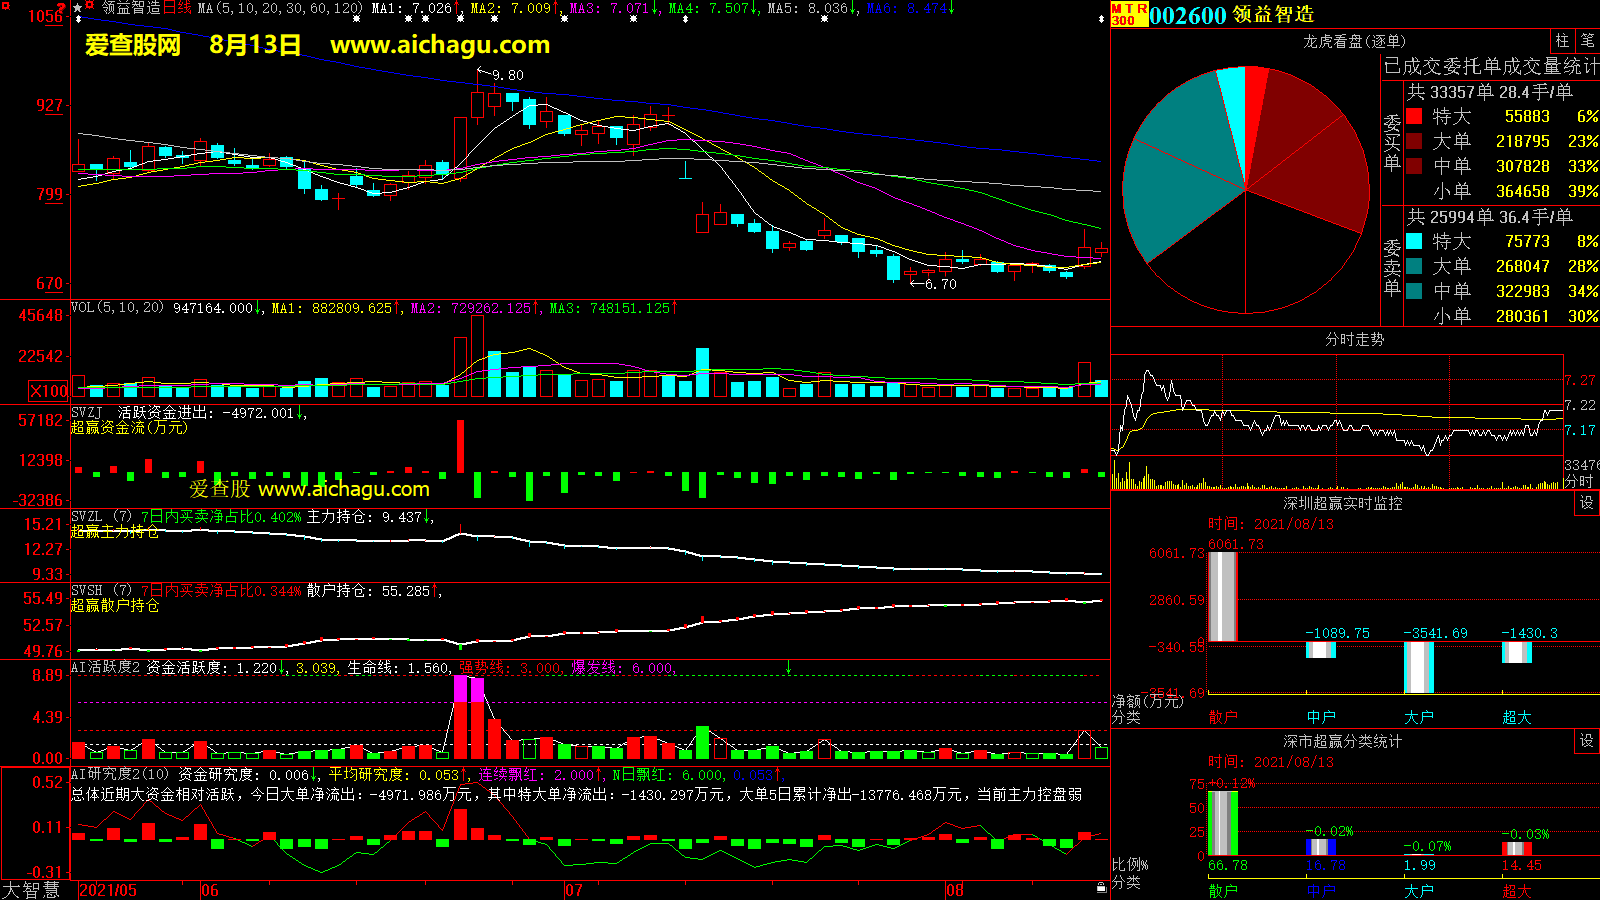Switch pie view to 柱 bar mode
This screenshot has height=900, width=1600.
(1562, 41)
